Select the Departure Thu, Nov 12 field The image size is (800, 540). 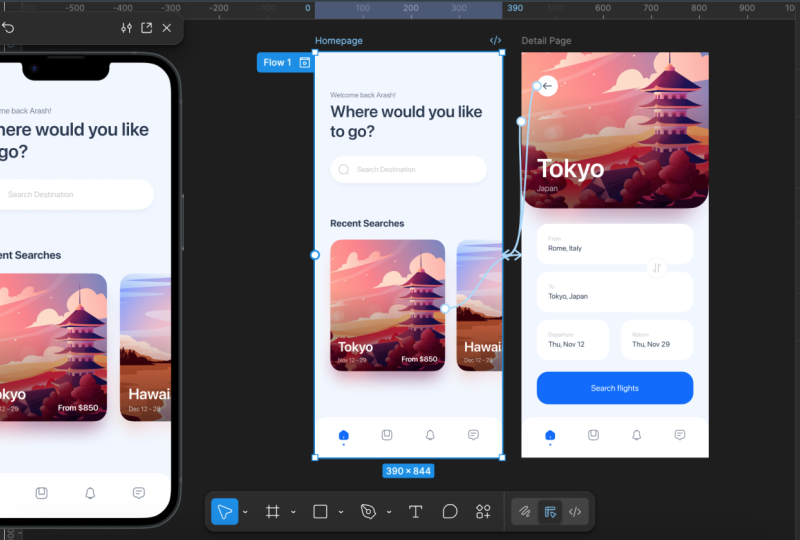point(573,340)
